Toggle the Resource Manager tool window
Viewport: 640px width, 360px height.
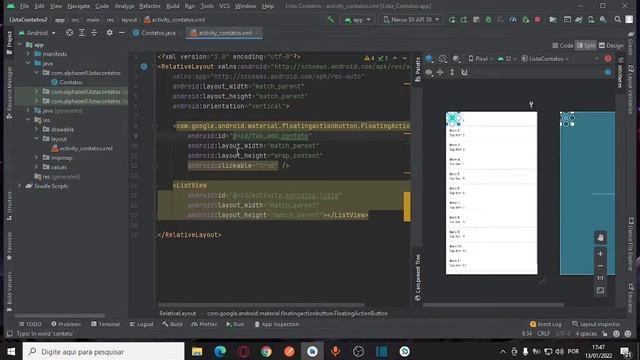point(9,93)
